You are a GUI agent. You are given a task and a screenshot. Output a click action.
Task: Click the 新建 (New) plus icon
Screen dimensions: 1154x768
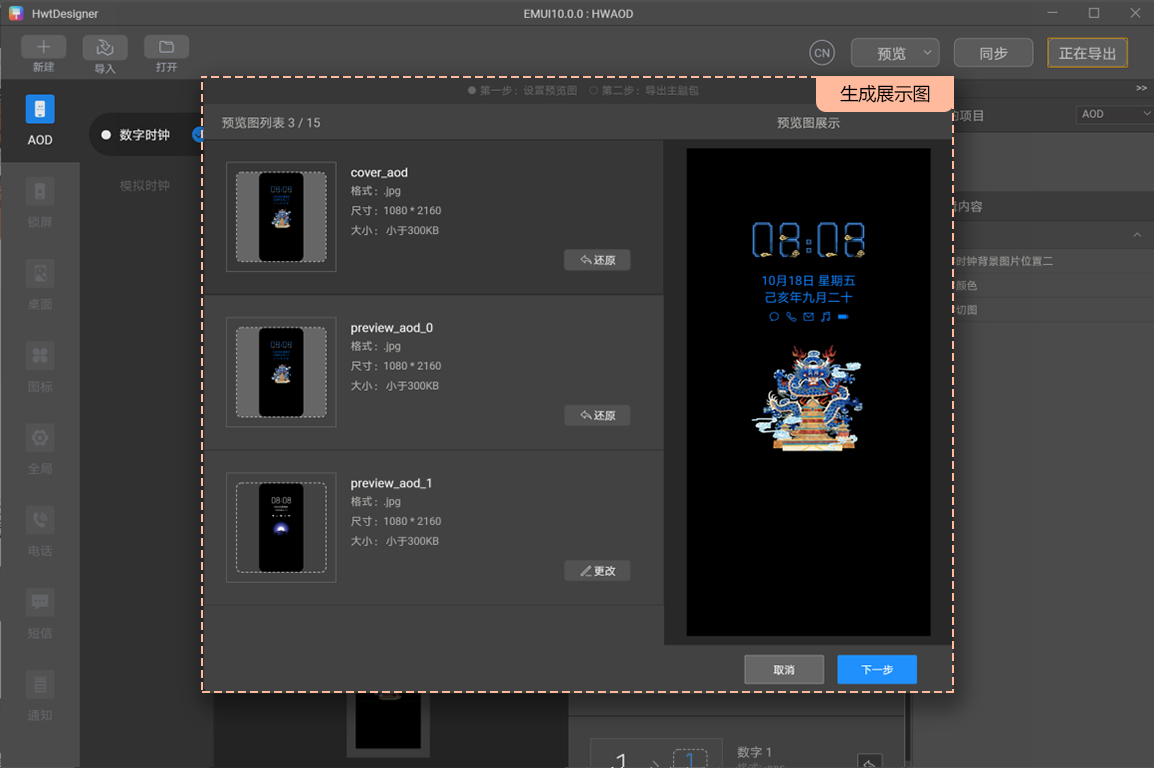pyautogui.click(x=43, y=47)
